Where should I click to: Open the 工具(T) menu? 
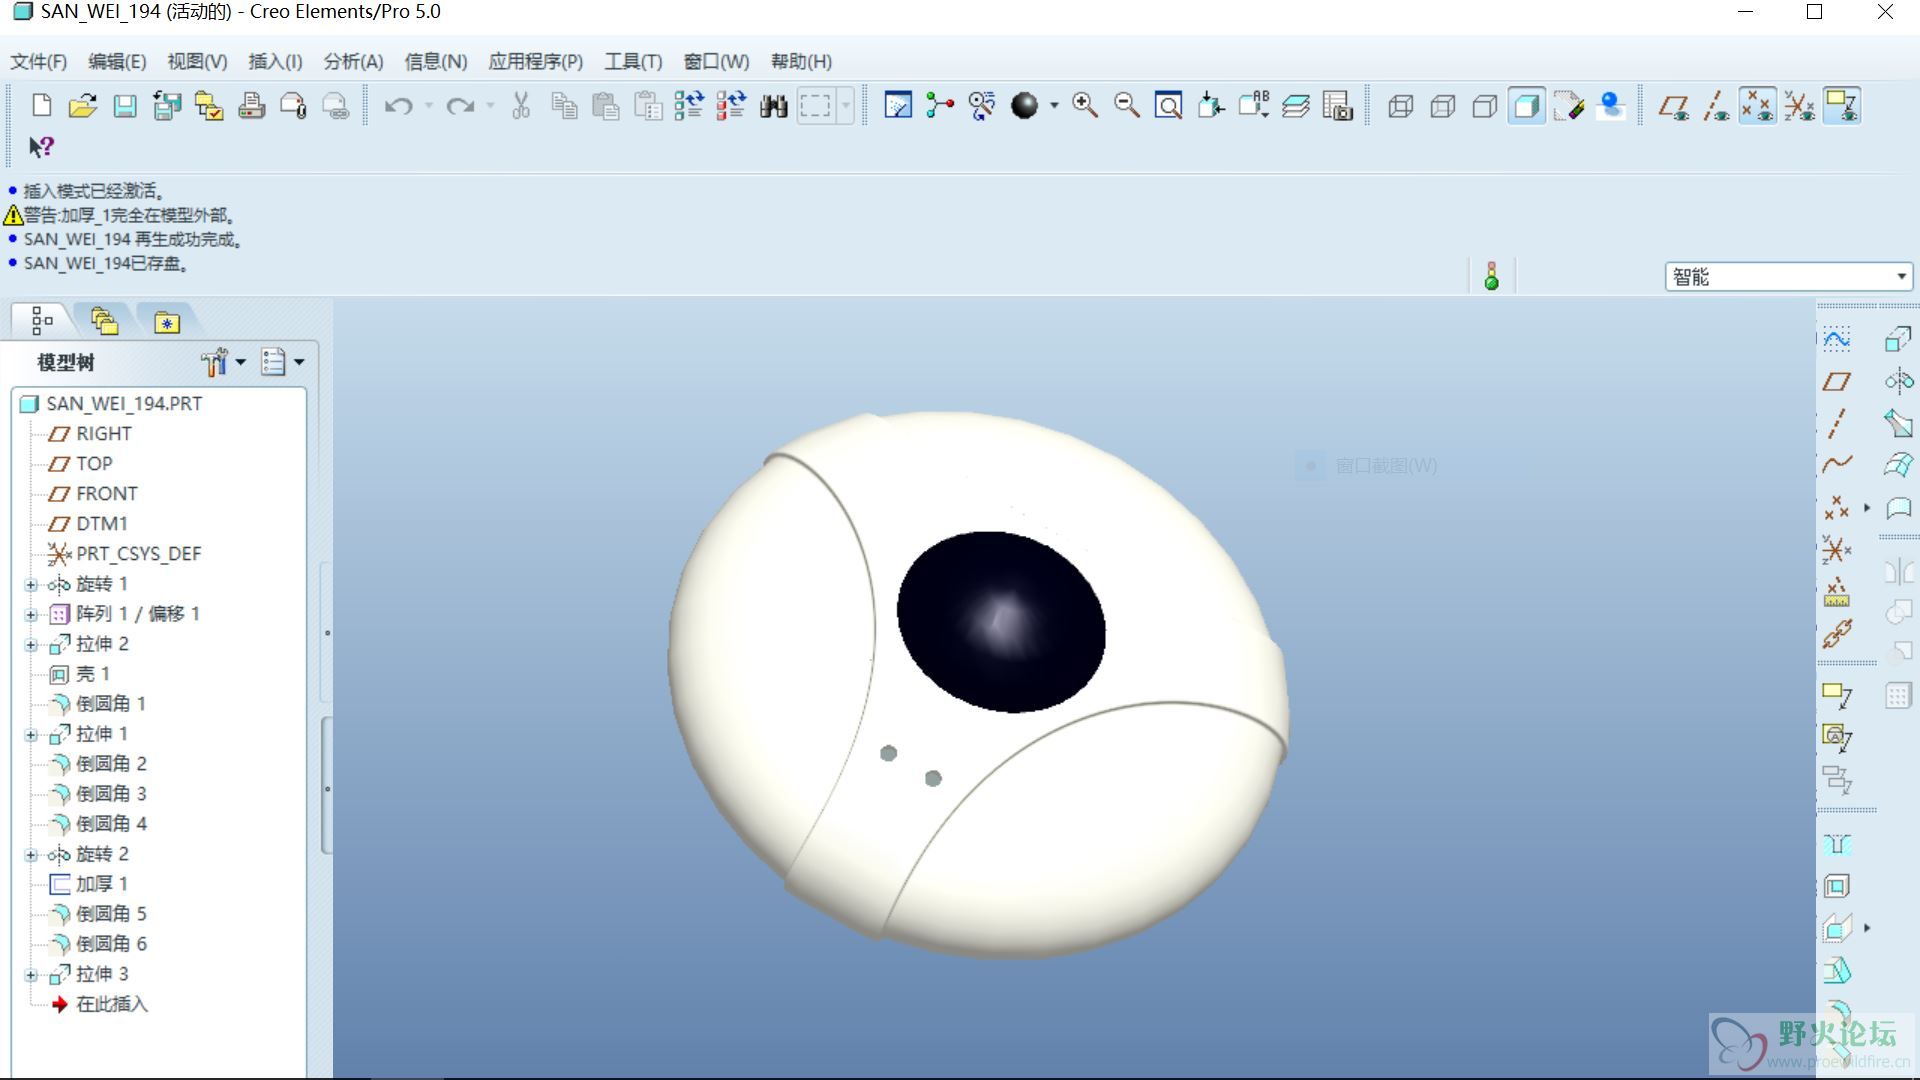(x=632, y=62)
